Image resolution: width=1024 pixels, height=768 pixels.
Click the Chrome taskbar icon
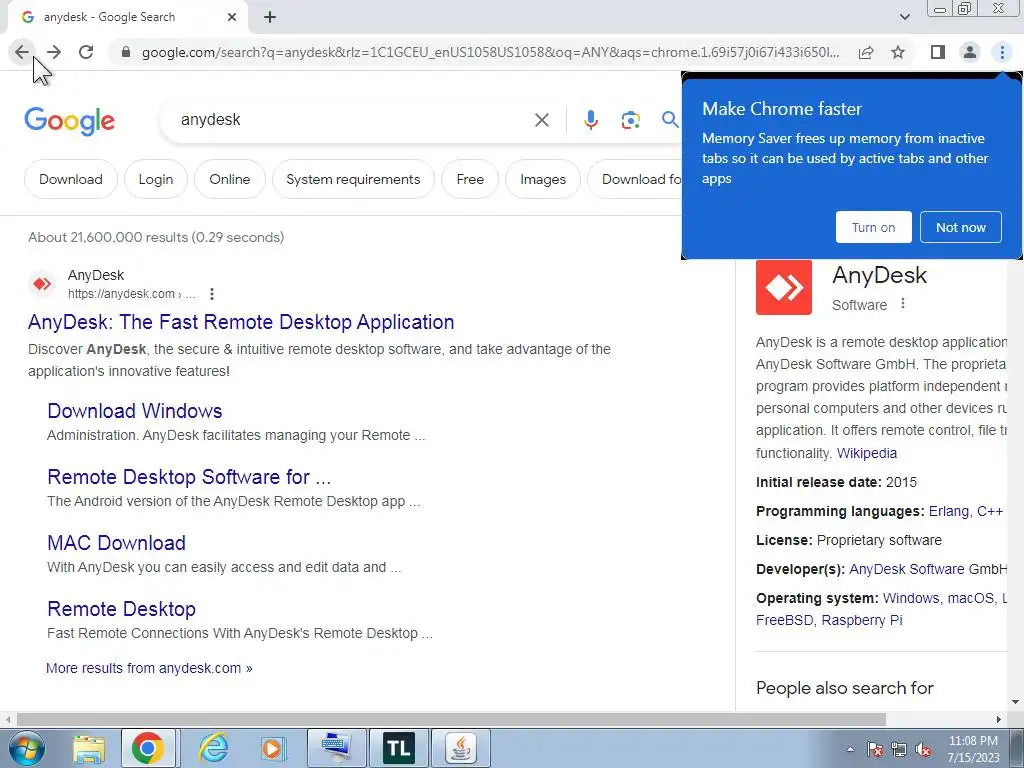click(148, 748)
